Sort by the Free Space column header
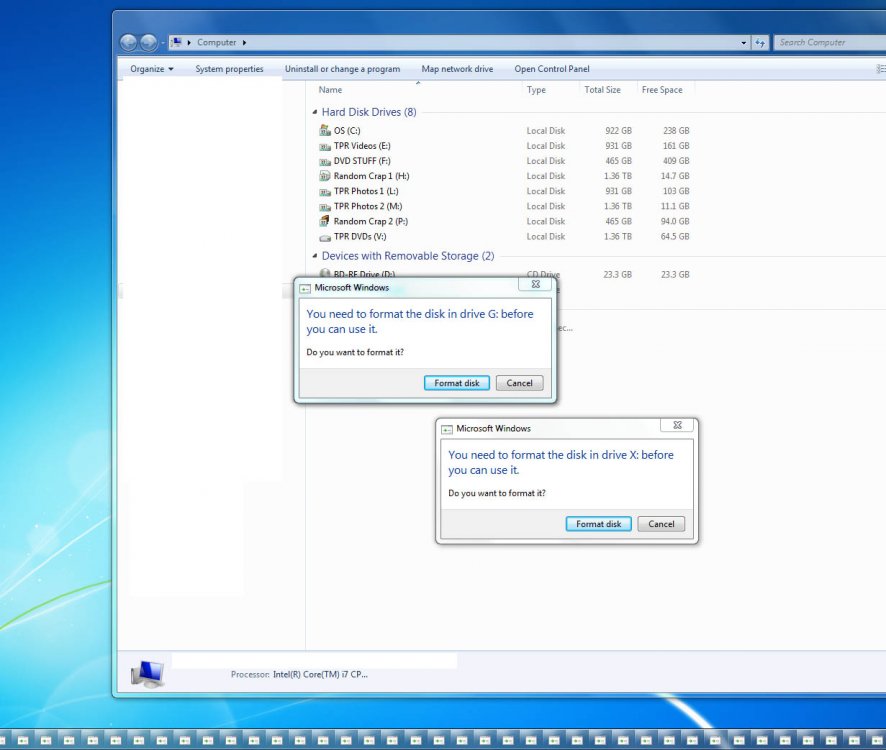 click(662, 90)
